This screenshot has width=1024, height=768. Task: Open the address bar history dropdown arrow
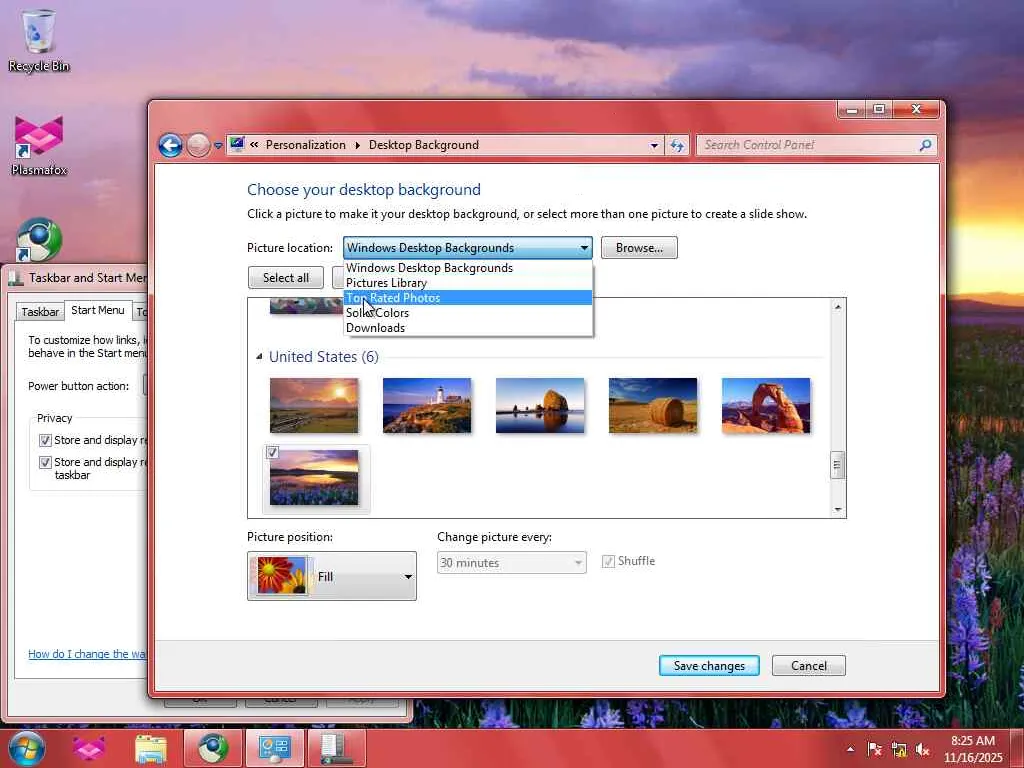point(654,146)
